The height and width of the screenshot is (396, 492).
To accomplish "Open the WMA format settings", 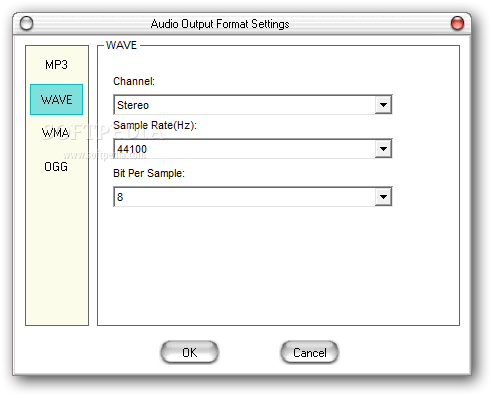I will tap(56, 133).
